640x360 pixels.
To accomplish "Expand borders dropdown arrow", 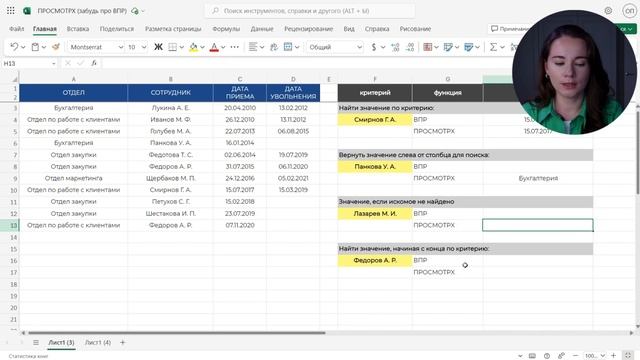I will [x=182, y=47].
